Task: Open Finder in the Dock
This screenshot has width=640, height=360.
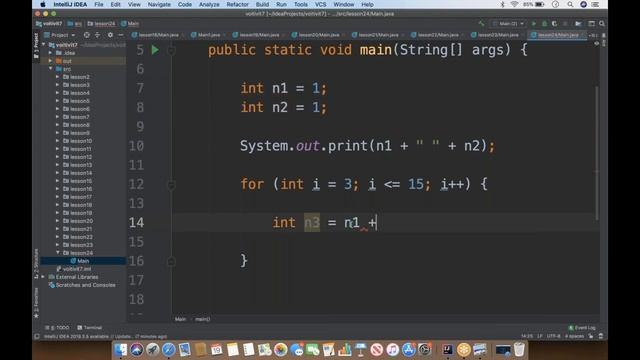Action: [120, 350]
